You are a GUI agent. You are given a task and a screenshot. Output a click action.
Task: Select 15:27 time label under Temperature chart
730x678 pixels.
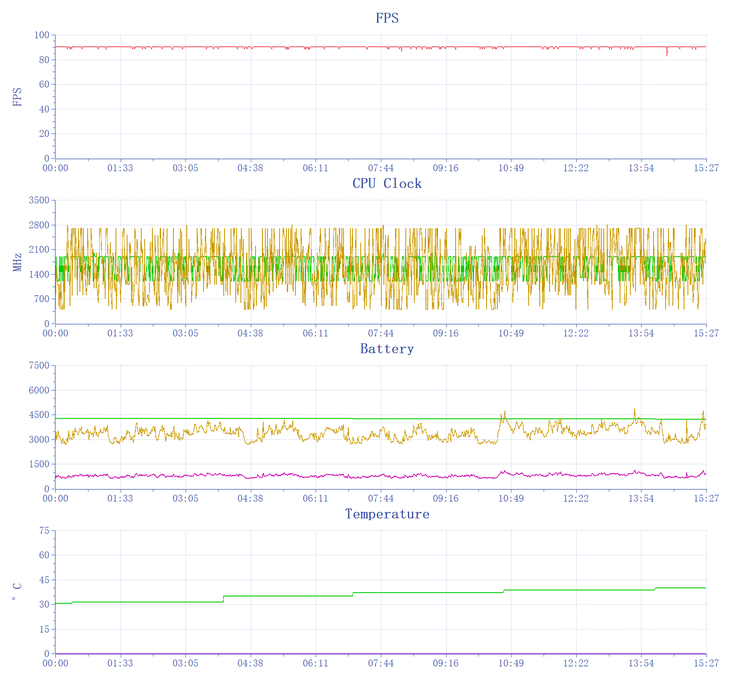point(706,663)
